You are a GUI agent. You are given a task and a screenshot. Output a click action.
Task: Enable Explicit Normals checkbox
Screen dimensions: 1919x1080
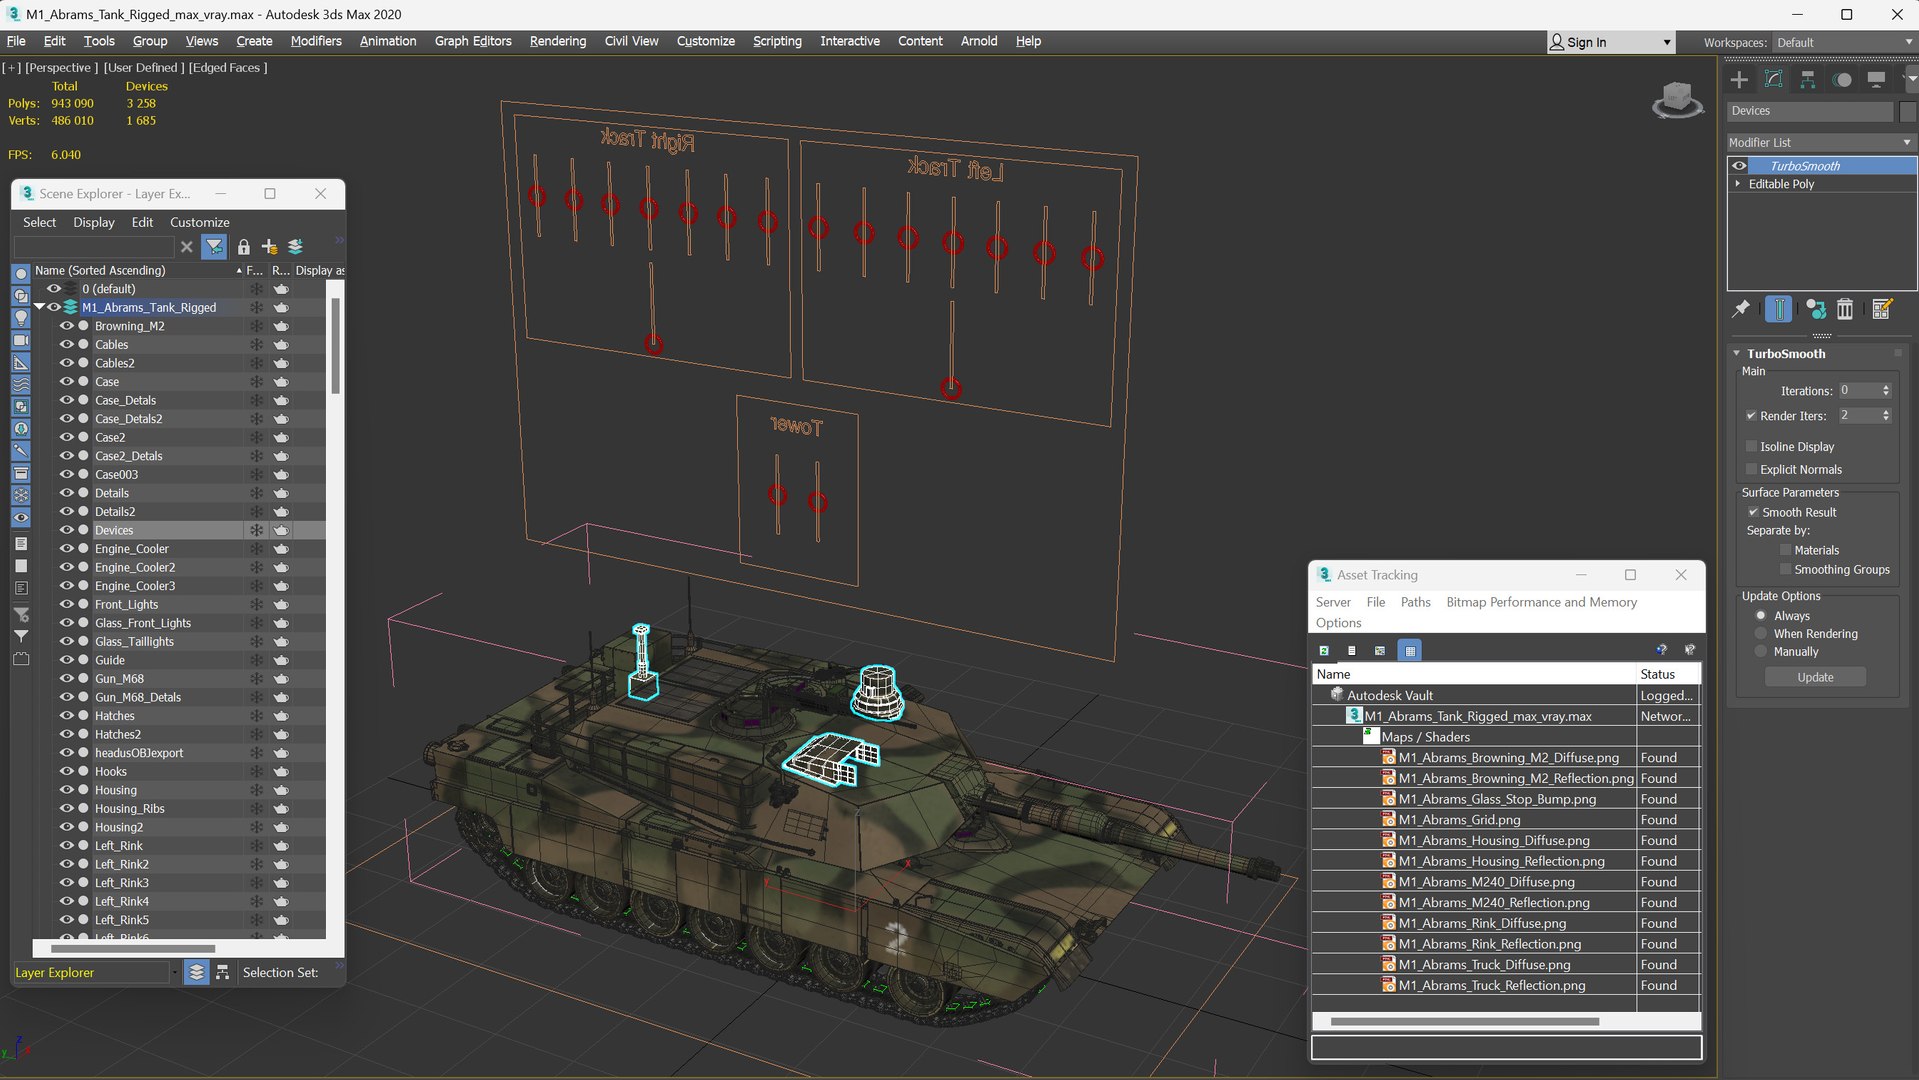1751,470
